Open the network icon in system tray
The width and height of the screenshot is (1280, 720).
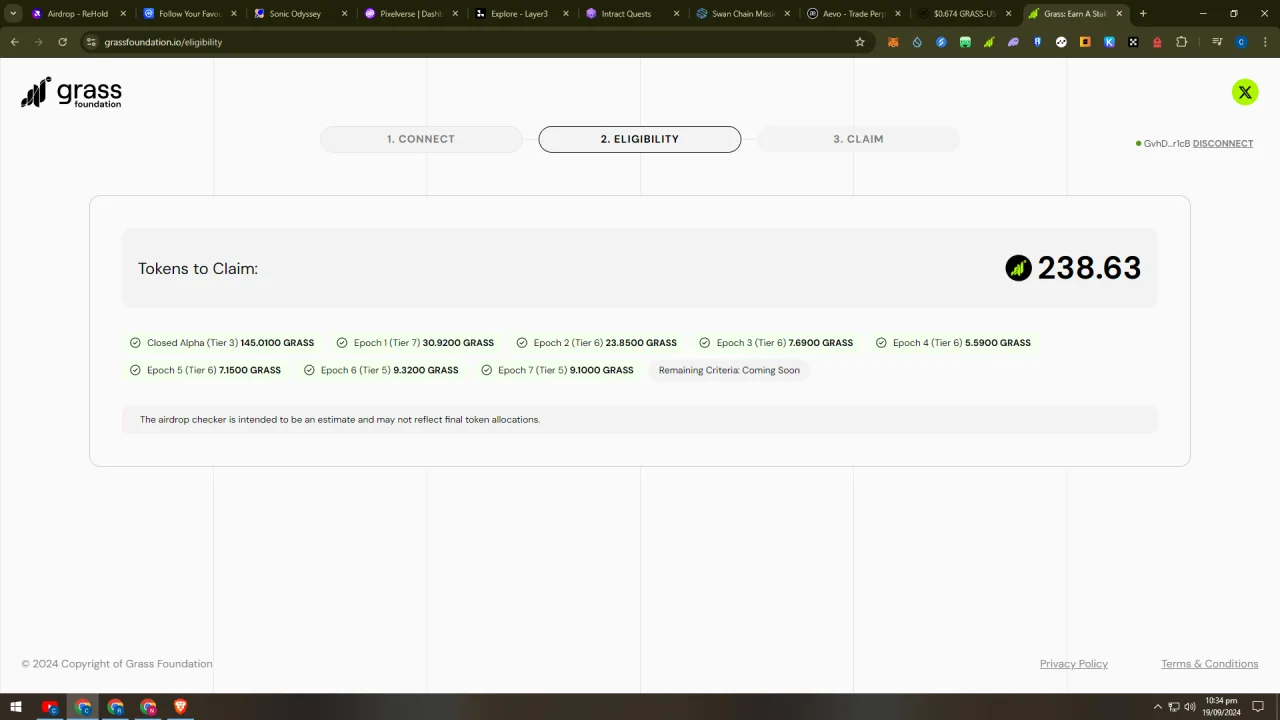(1174, 707)
